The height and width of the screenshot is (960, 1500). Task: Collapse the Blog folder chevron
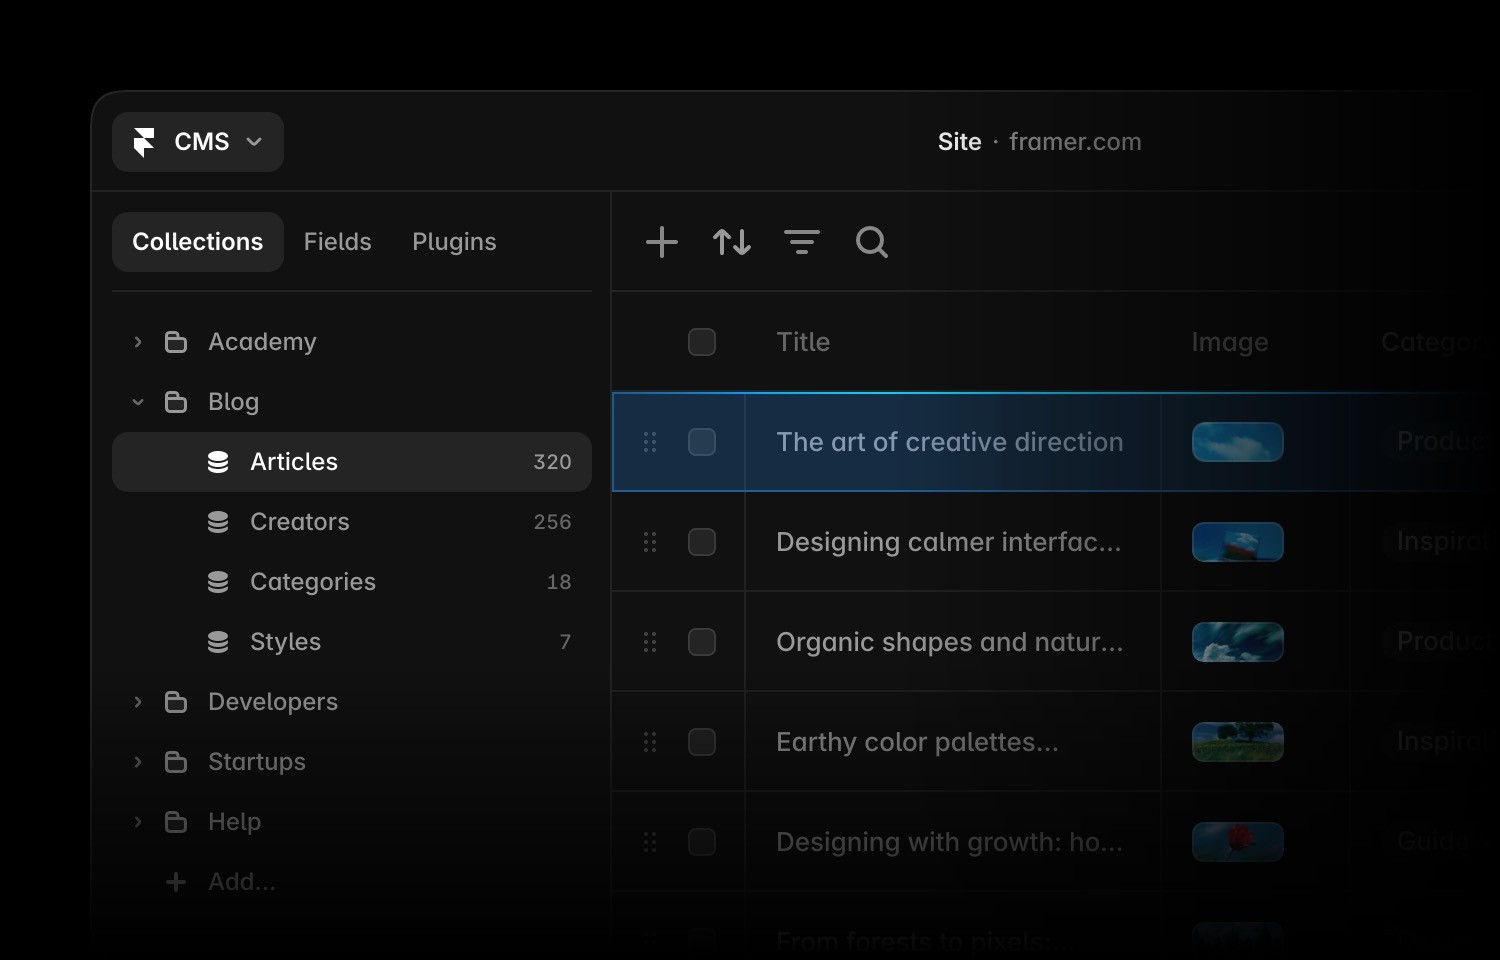tap(138, 402)
